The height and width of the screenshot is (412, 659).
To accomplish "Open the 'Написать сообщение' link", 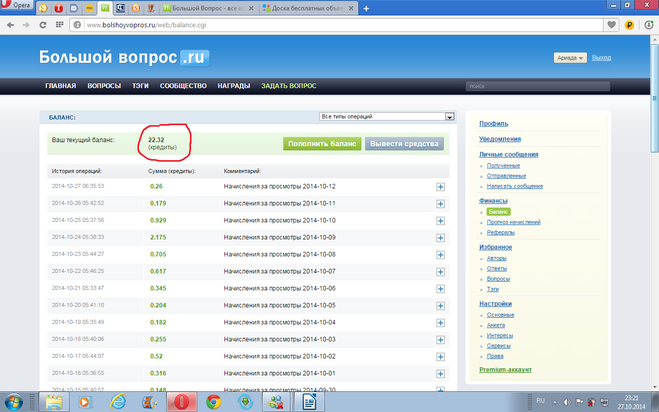I will (x=515, y=186).
